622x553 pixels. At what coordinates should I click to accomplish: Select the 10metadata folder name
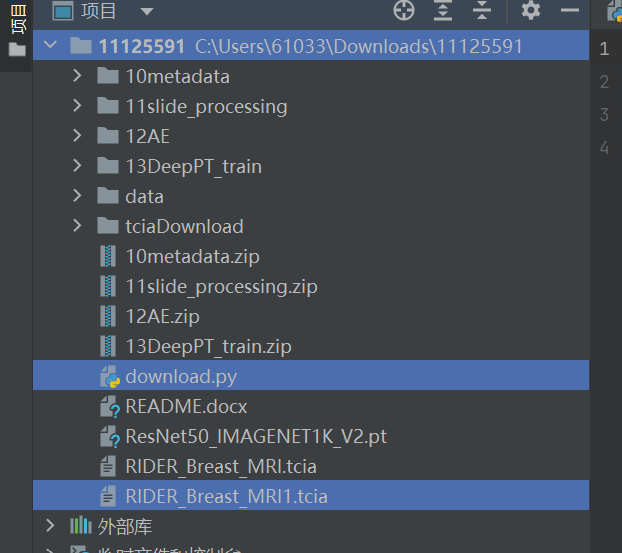click(177, 76)
